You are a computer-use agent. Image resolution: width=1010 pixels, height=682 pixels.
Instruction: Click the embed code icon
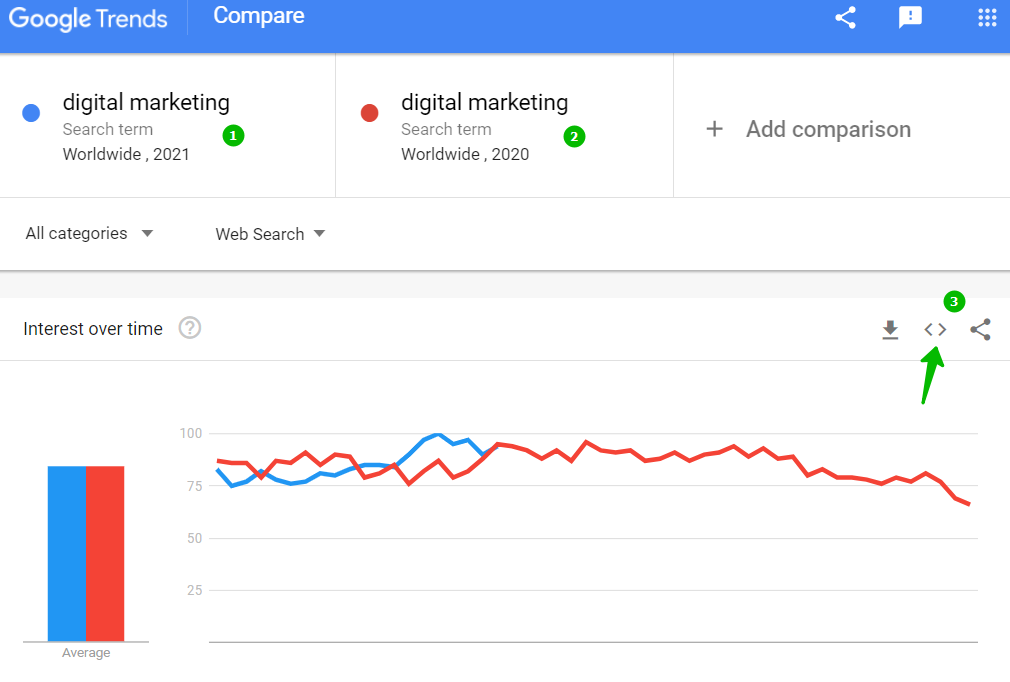(x=935, y=330)
